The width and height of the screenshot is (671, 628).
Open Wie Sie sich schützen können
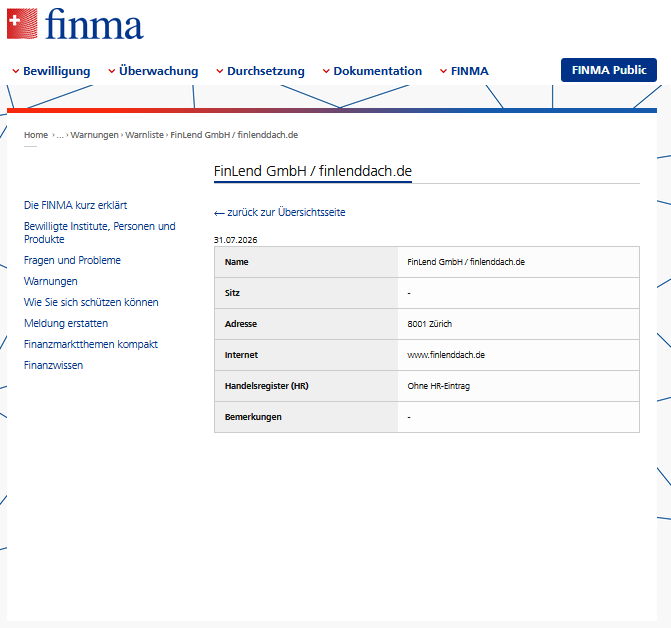pos(91,302)
